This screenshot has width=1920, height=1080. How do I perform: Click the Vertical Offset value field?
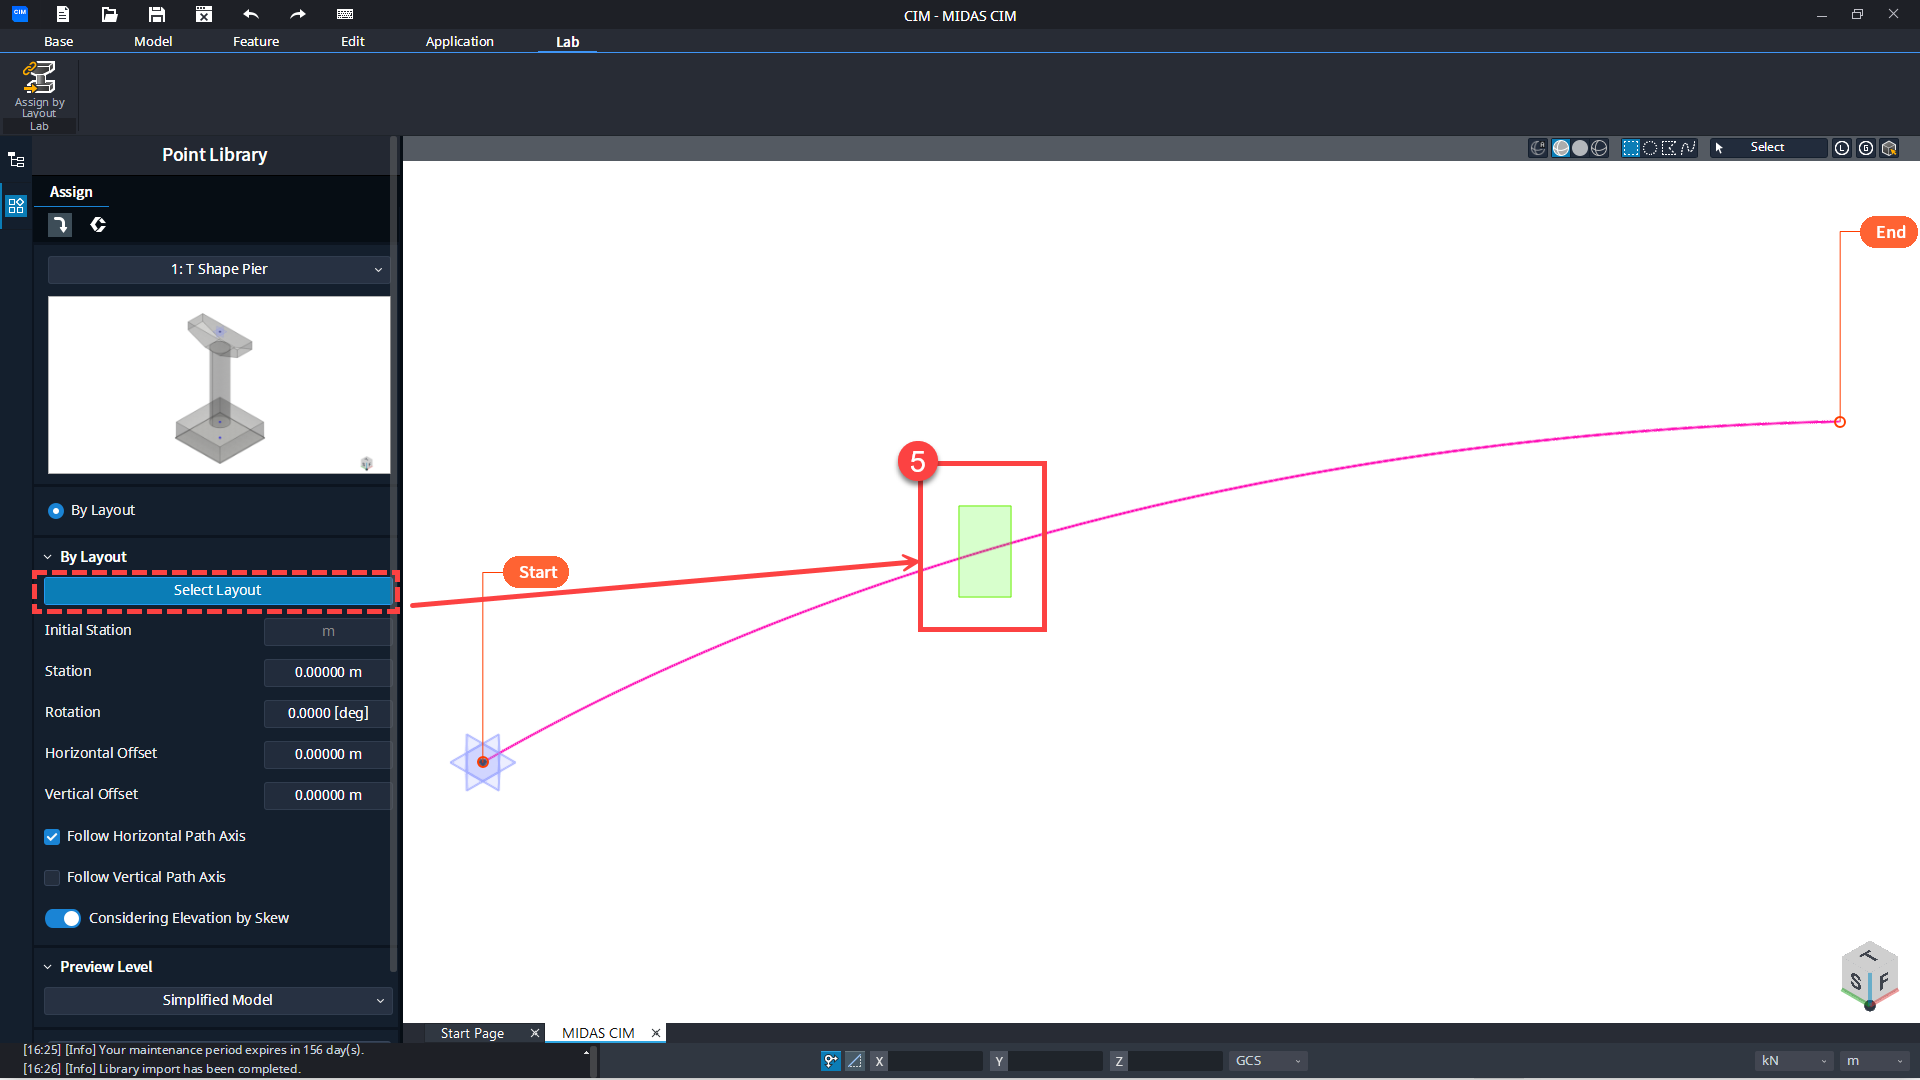point(328,796)
